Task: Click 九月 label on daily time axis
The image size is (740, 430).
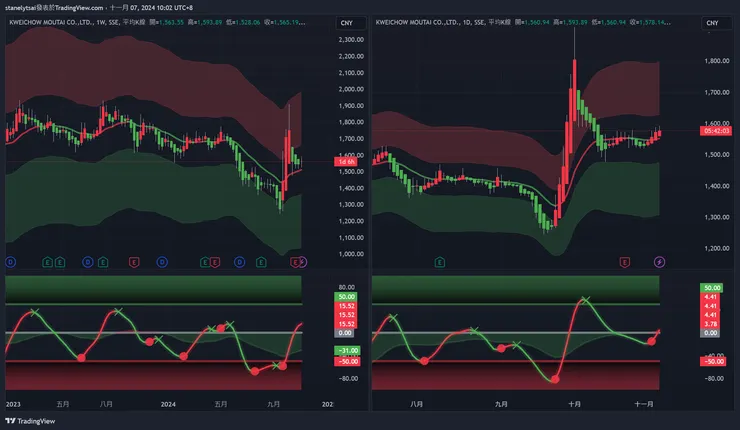Action: (501, 404)
